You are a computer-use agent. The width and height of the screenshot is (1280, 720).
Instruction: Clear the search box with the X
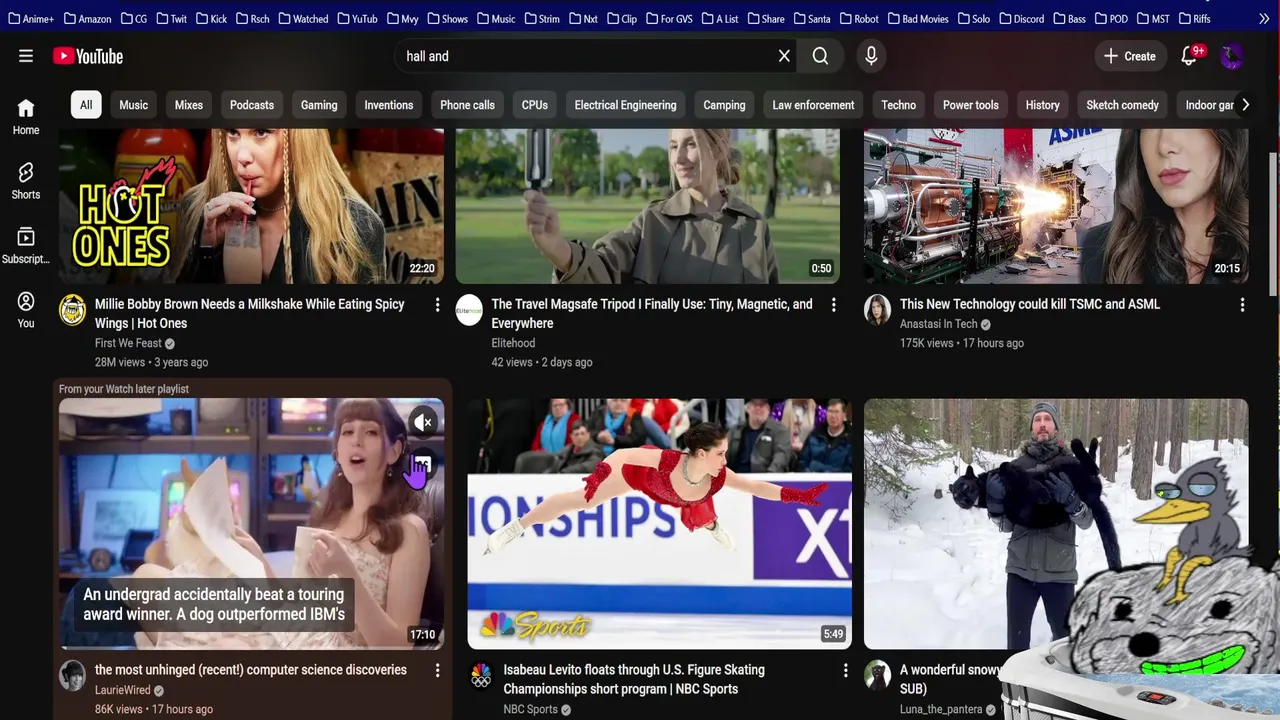pos(784,56)
